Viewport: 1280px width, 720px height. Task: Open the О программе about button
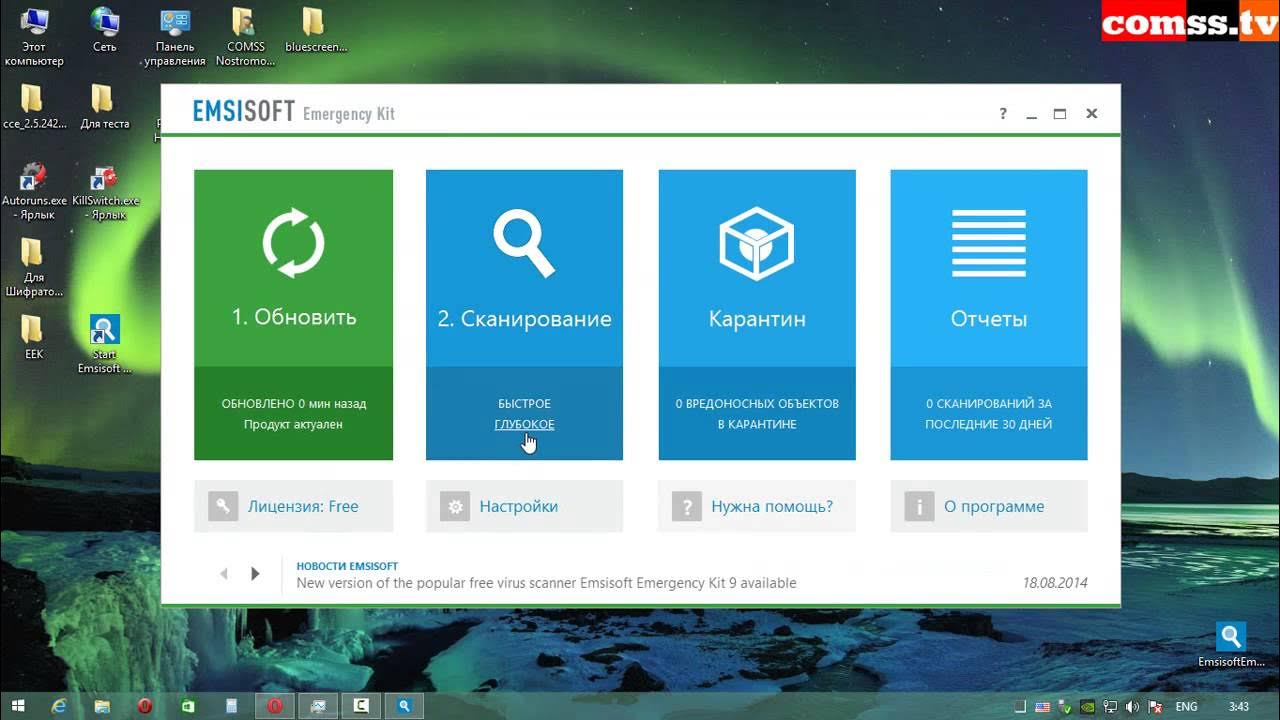(989, 506)
